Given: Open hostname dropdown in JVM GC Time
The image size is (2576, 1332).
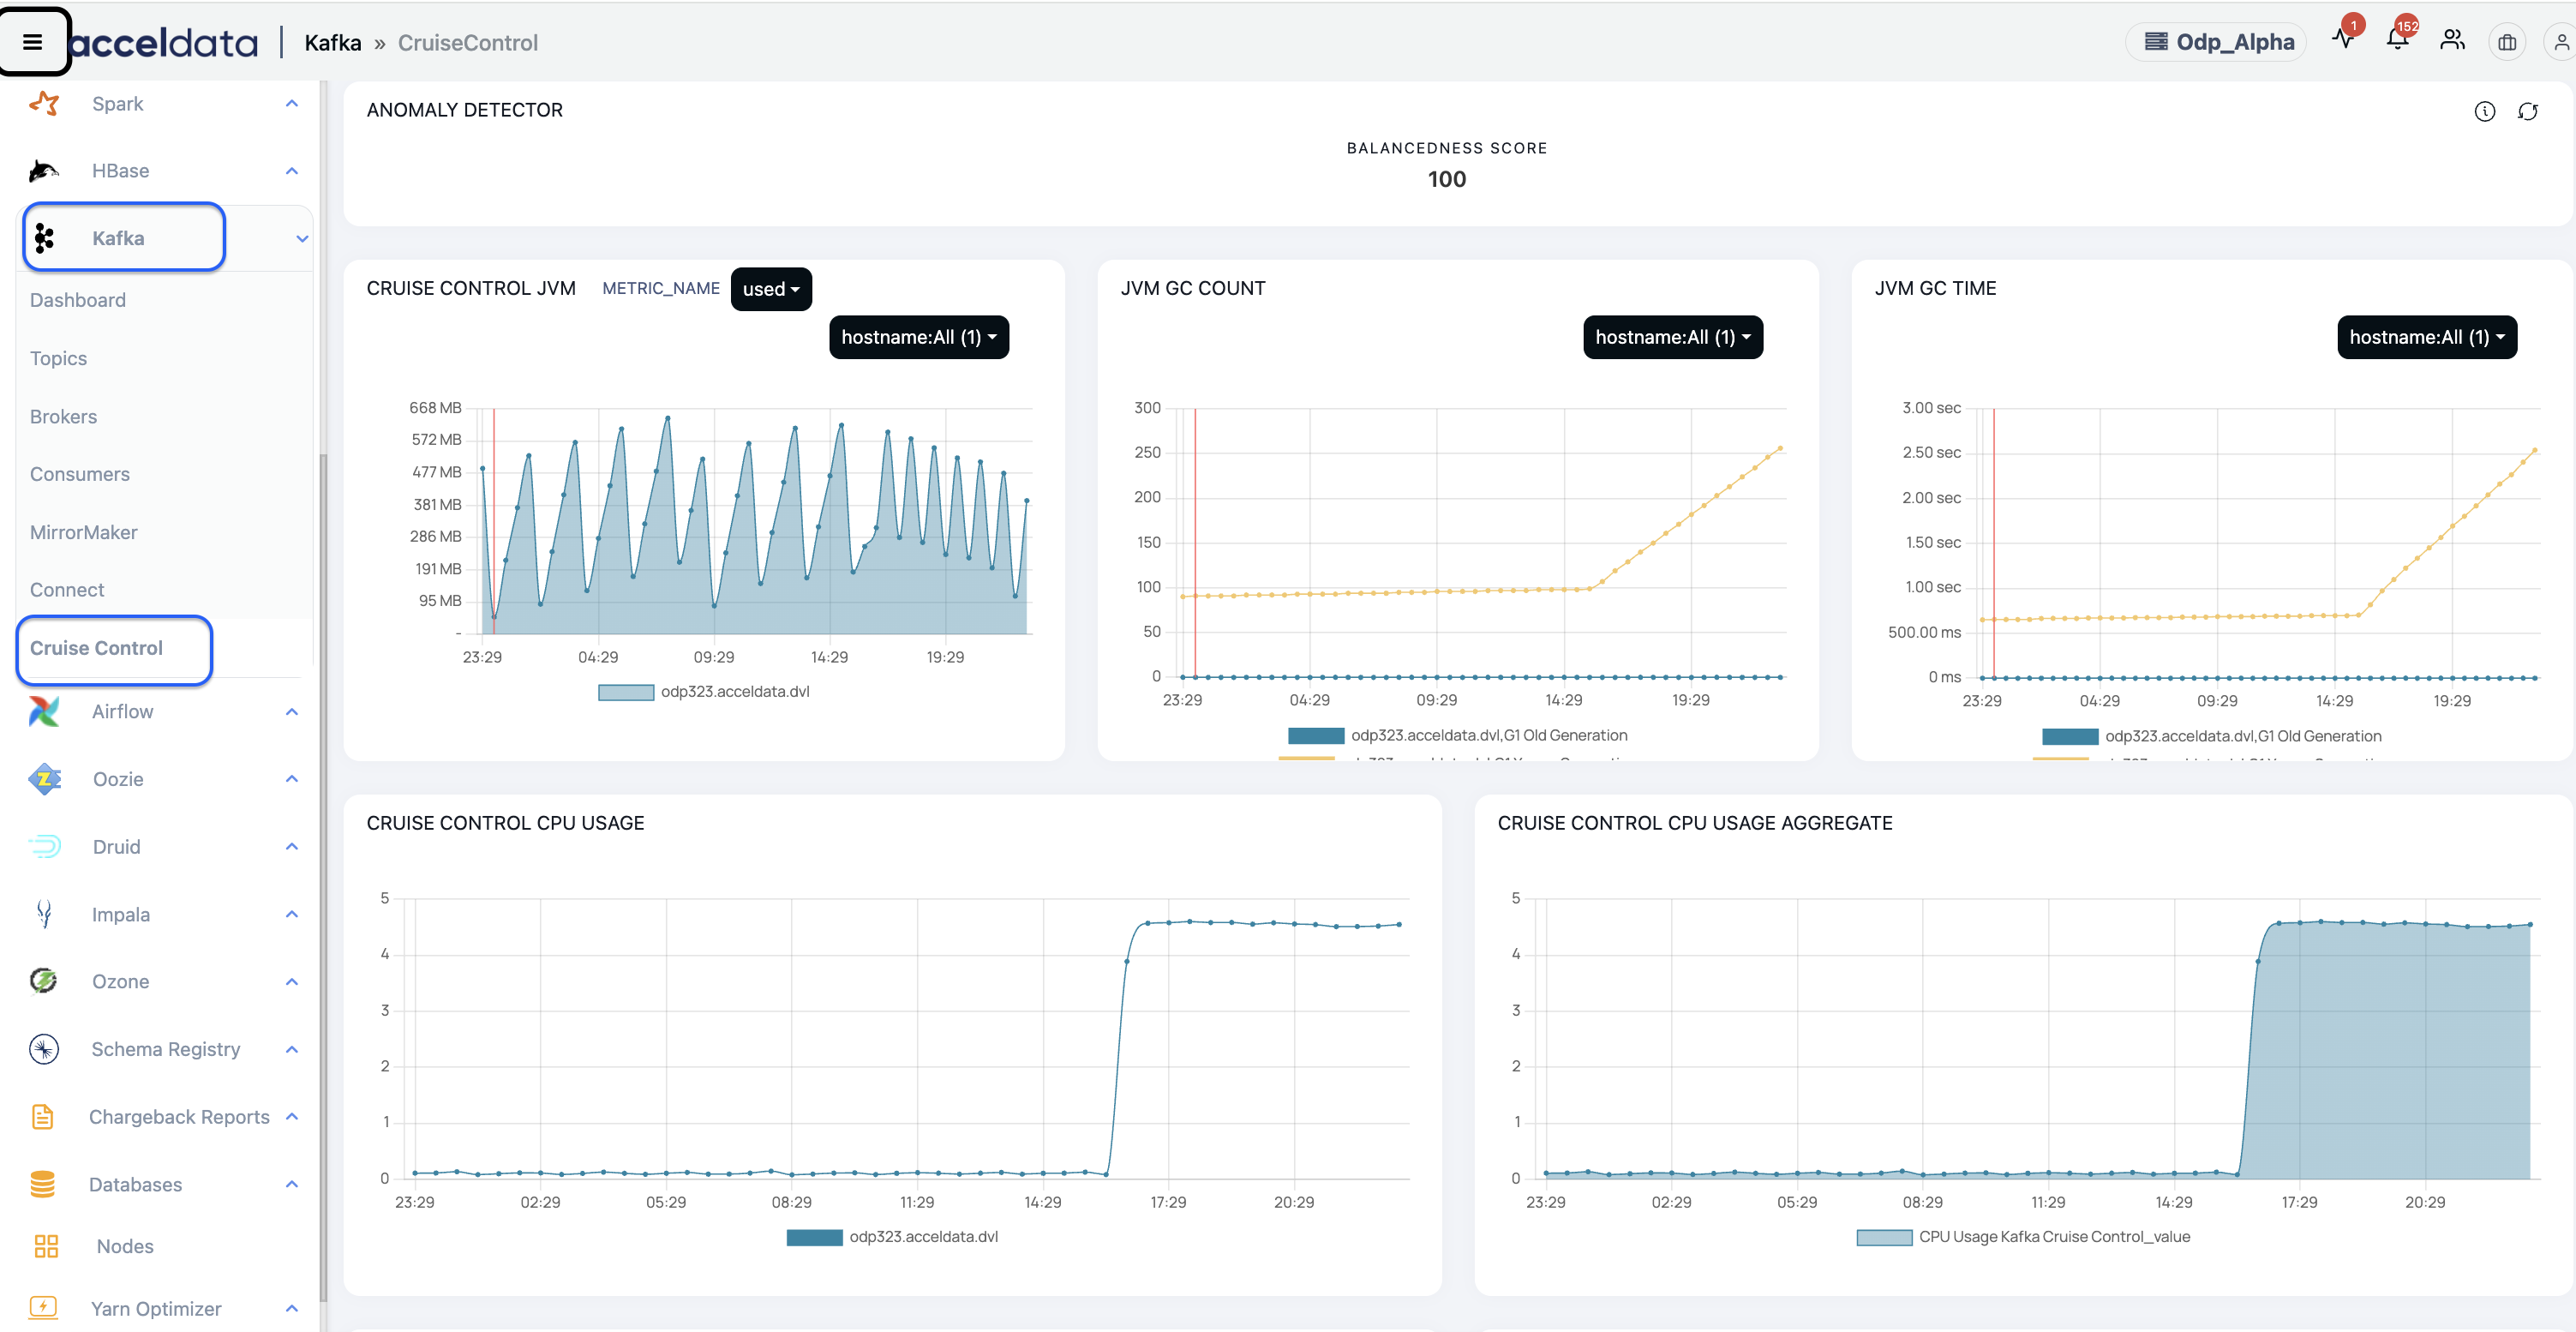Looking at the screenshot, I should coord(2427,337).
